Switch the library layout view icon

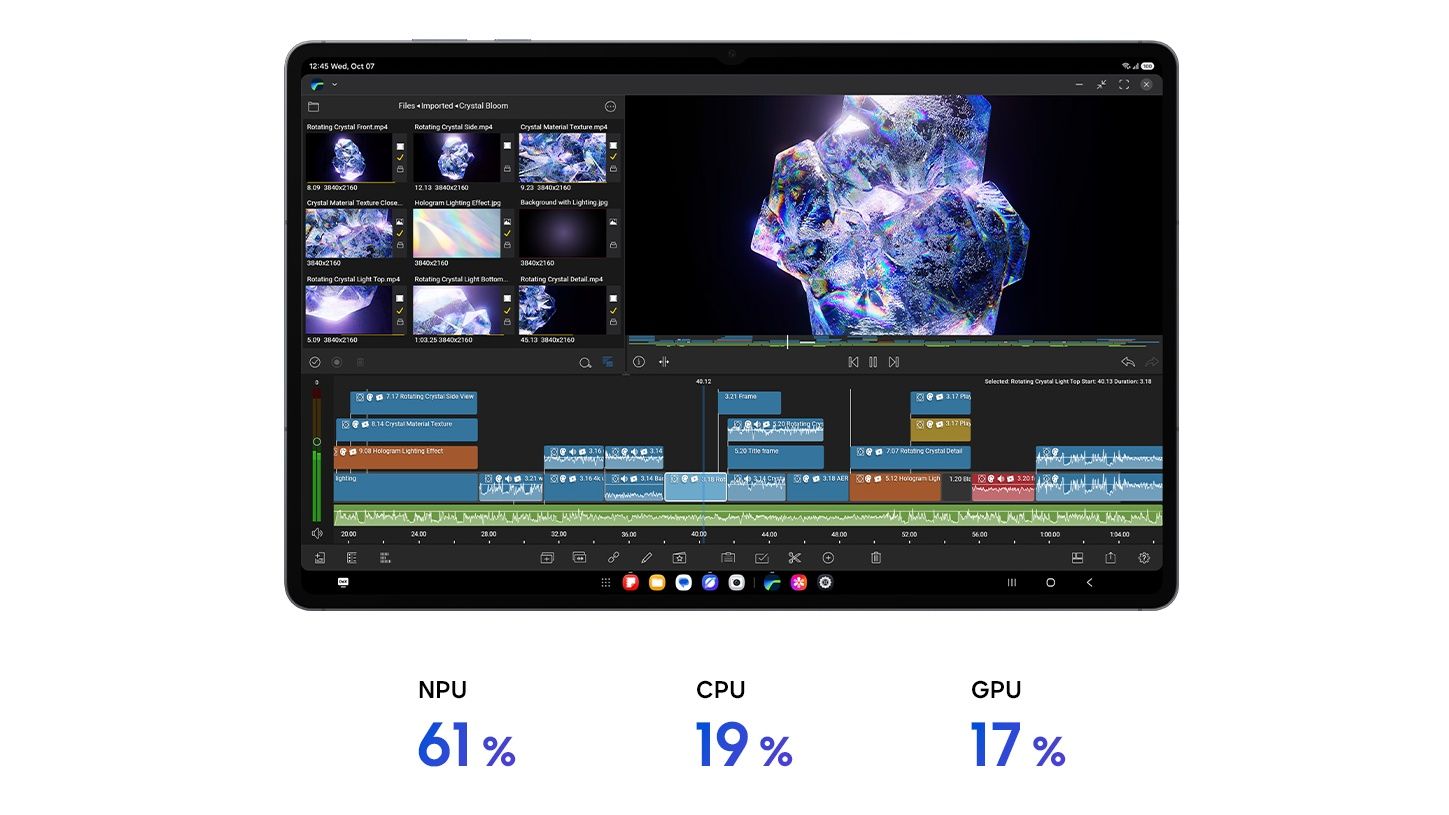pos(607,362)
